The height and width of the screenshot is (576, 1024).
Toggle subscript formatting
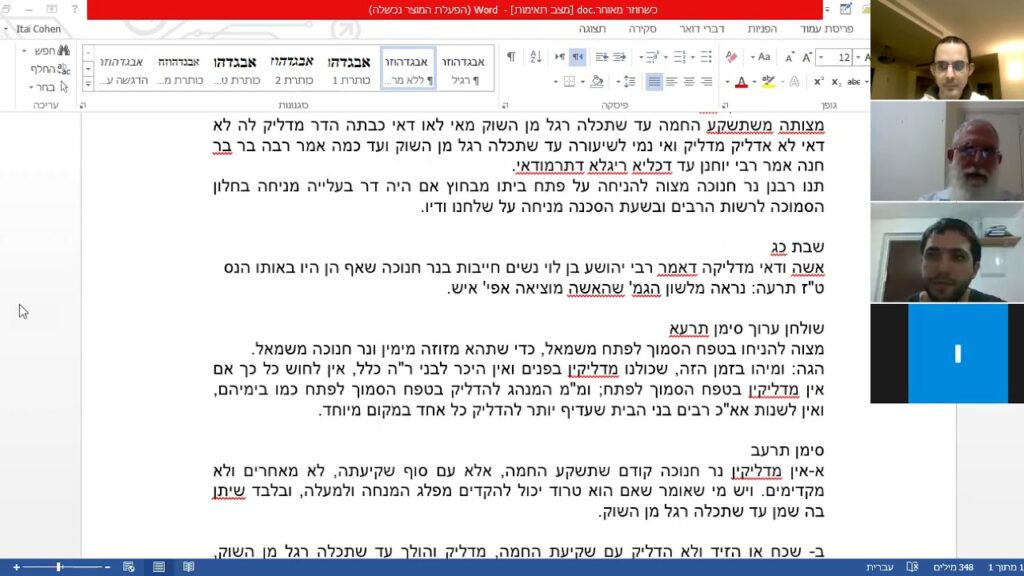(x=836, y=82)
